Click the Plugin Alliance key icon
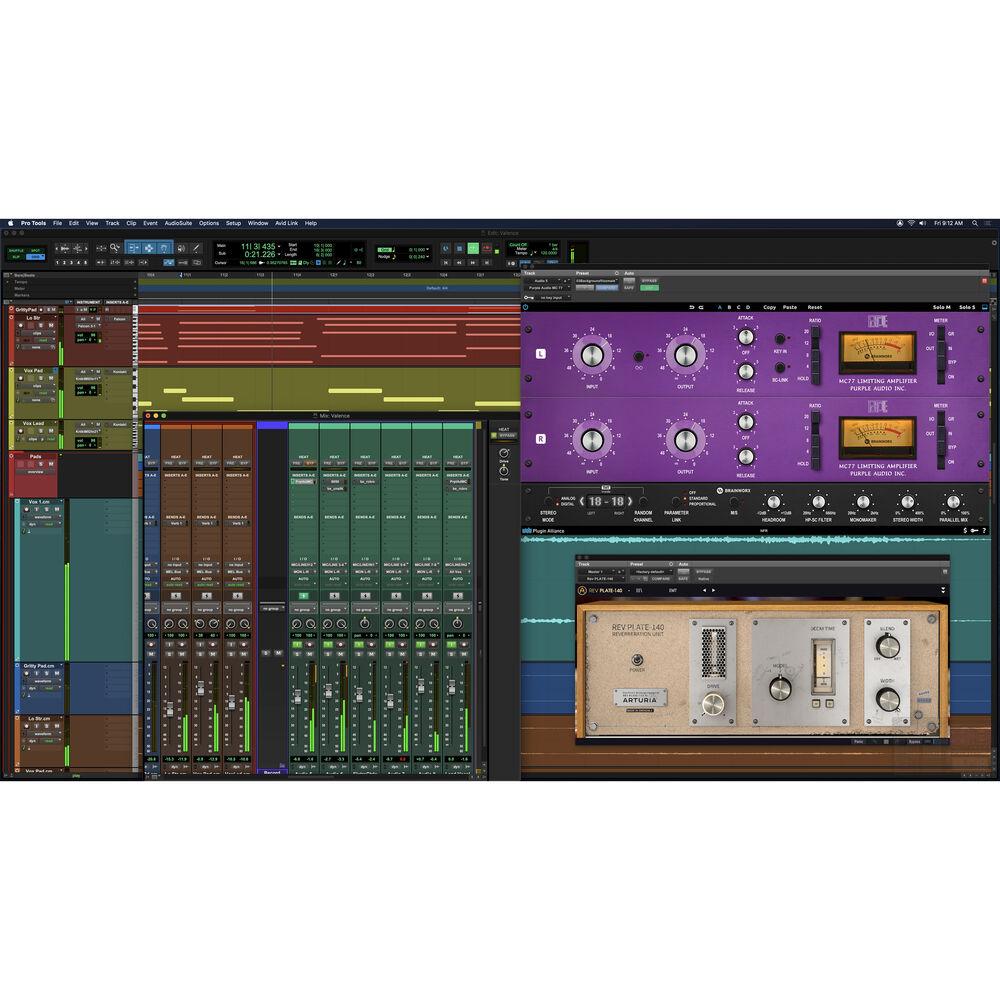 point(974,531)
